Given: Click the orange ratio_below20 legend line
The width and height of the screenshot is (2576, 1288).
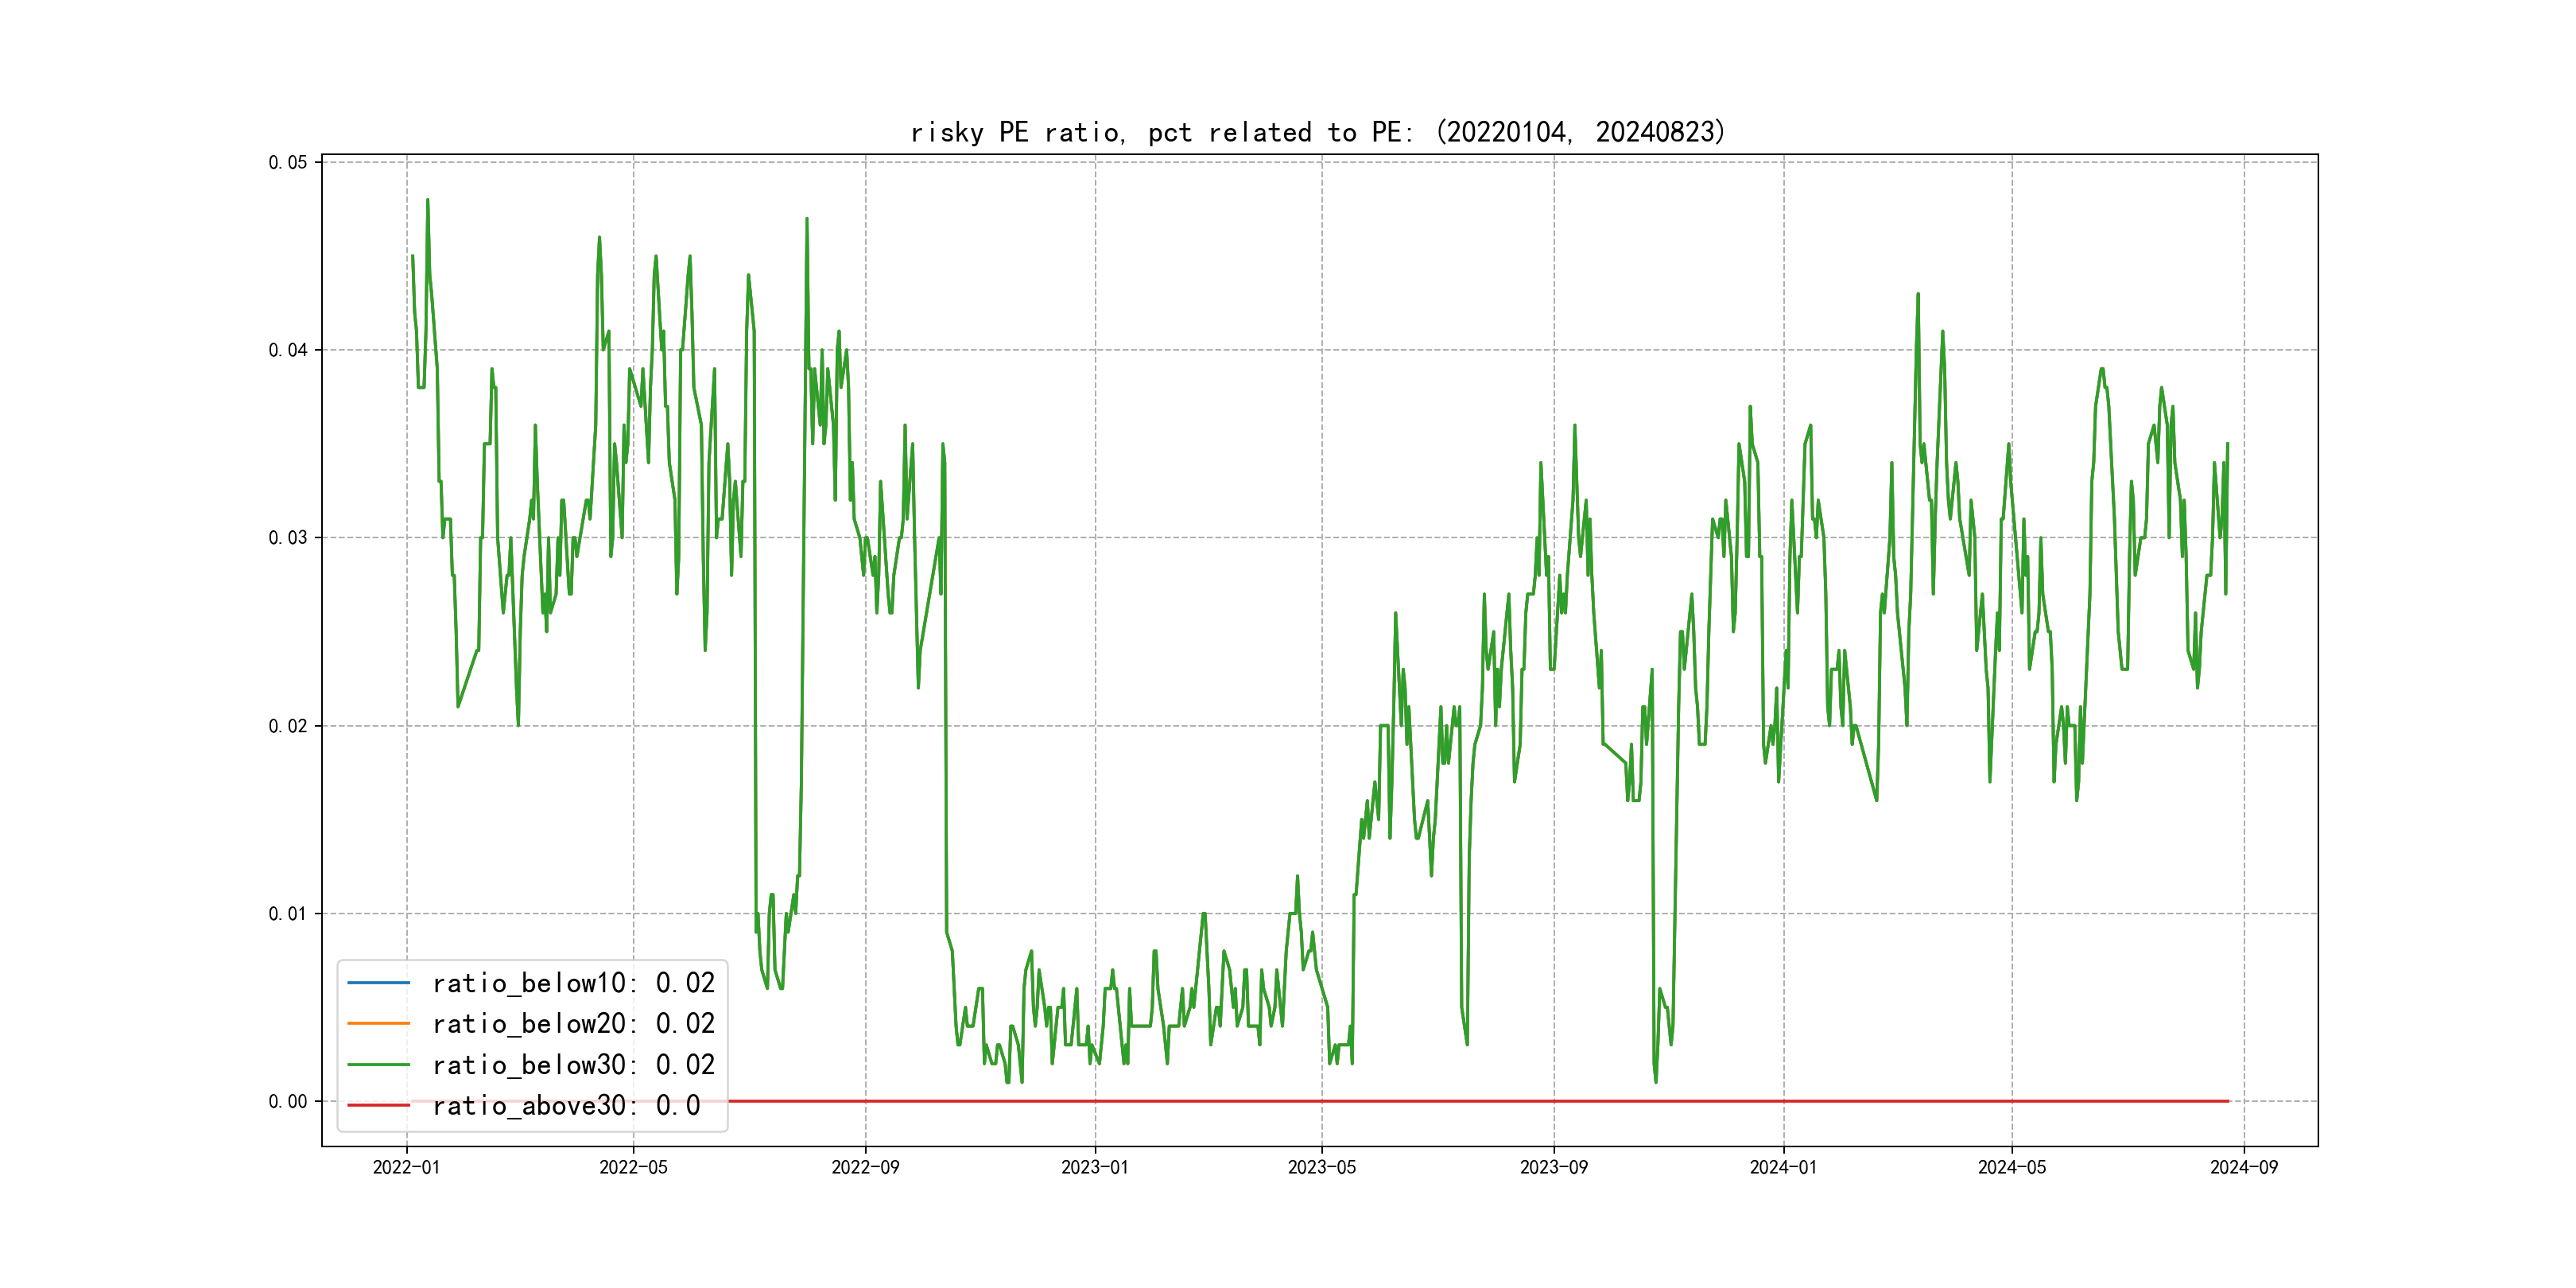Looking at the screenshot, I should click(x=378, y=1023).
